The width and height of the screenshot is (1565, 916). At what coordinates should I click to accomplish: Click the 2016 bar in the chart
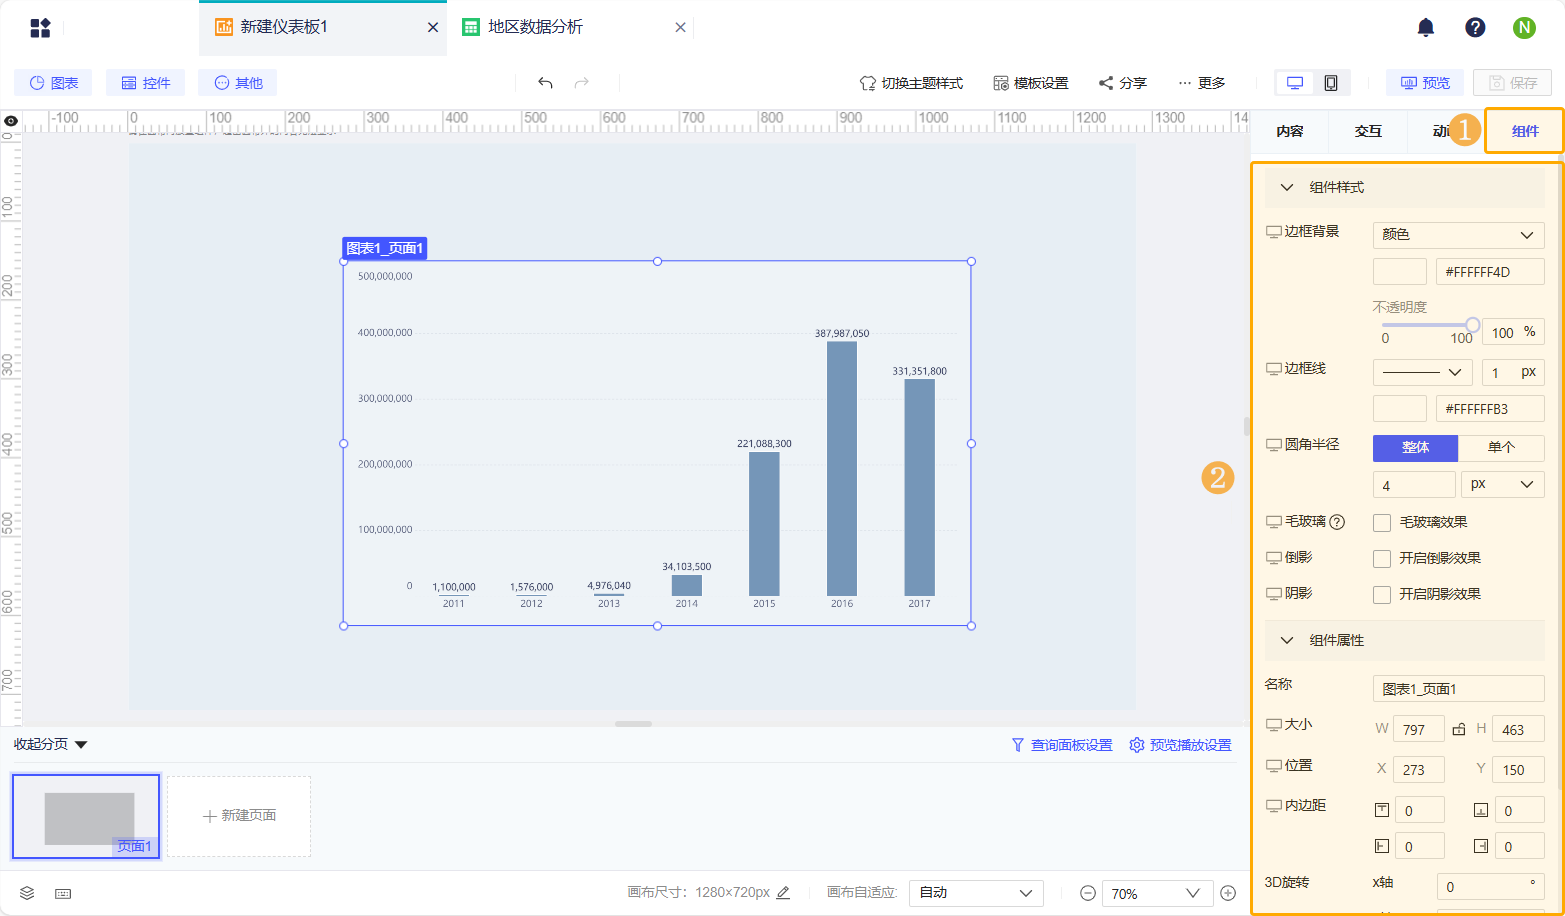point(842,469)
